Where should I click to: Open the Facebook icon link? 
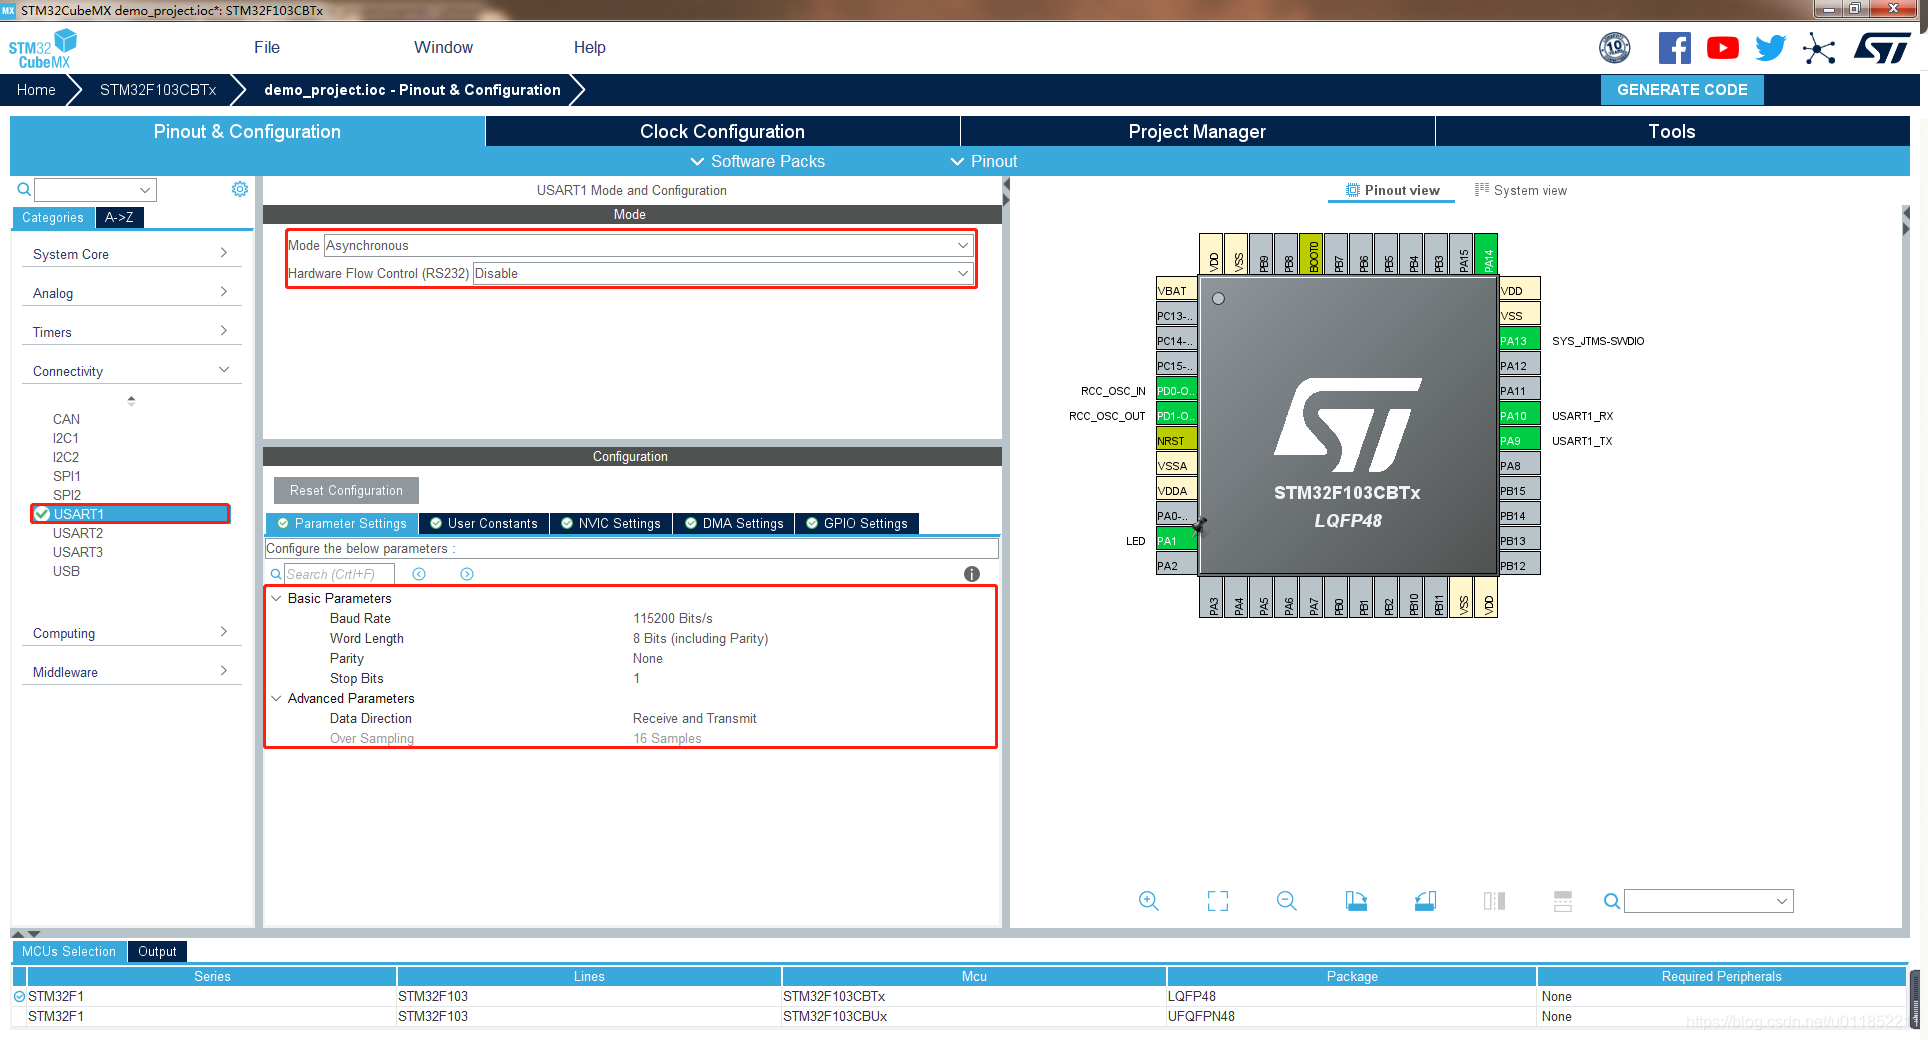[x=1674, y=48]
